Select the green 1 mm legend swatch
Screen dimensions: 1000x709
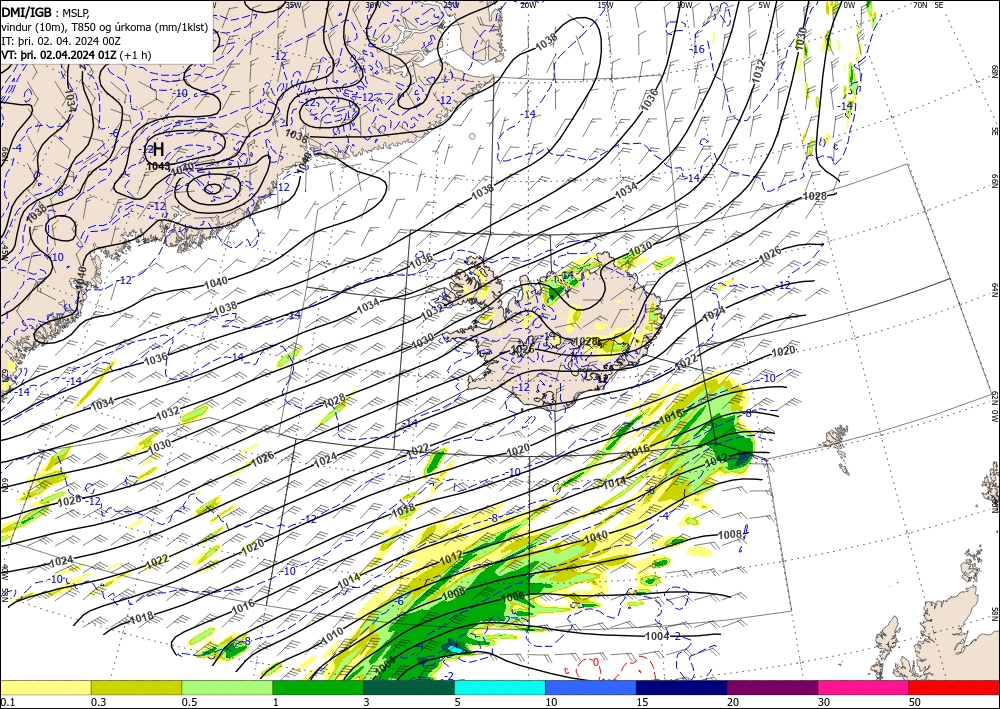318,687
